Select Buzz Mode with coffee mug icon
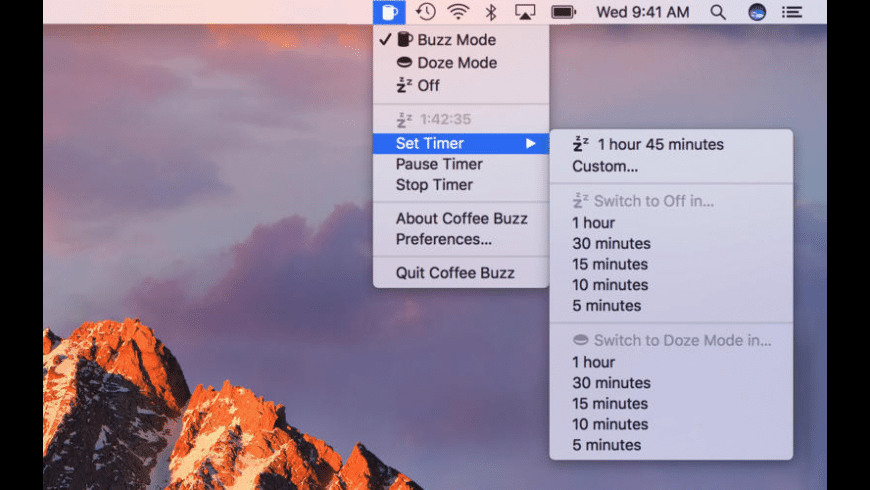 click(461, 39)
